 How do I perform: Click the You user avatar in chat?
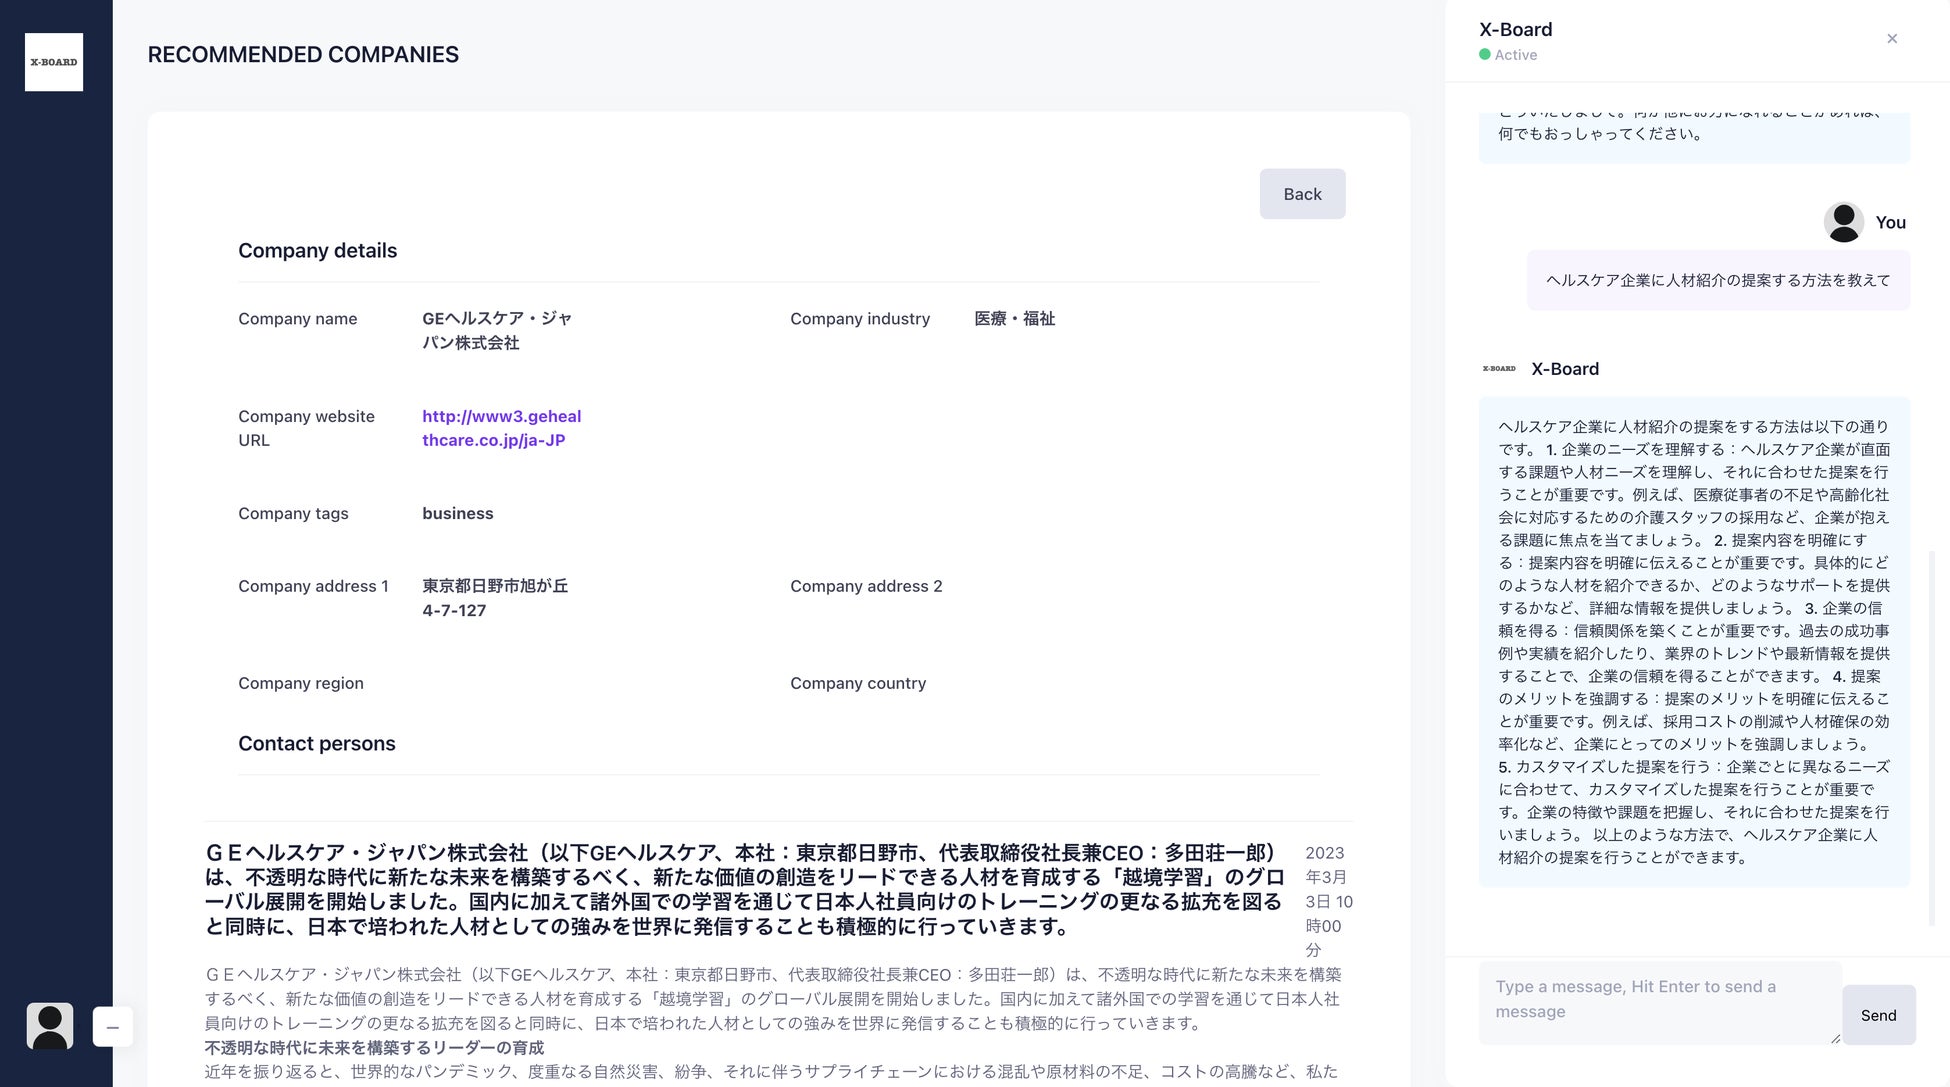(1843, 222)
